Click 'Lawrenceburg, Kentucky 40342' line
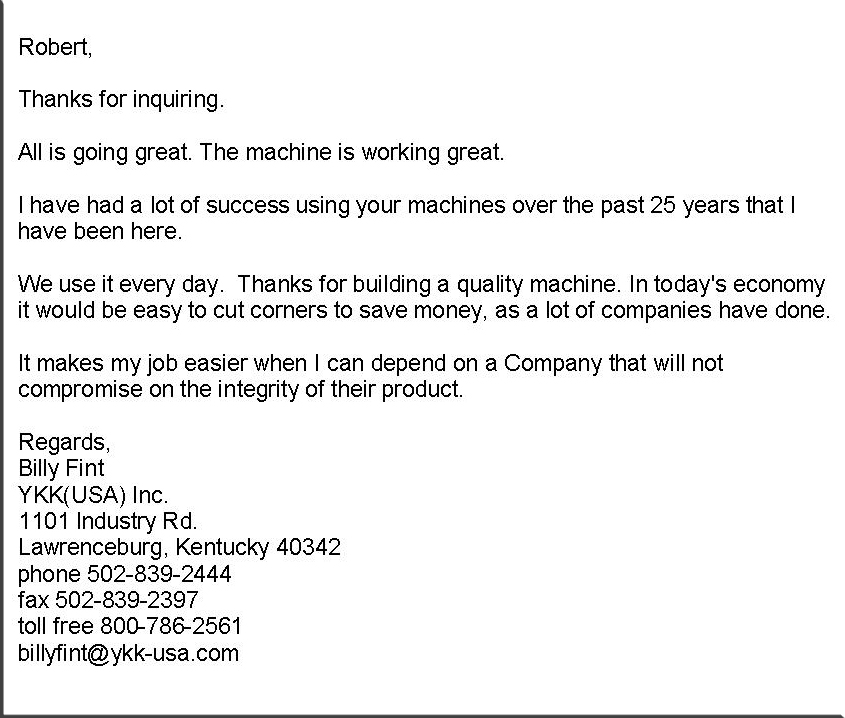Image resolution: width=845 pixels, height=718 pixels. [x=179, y=548]
